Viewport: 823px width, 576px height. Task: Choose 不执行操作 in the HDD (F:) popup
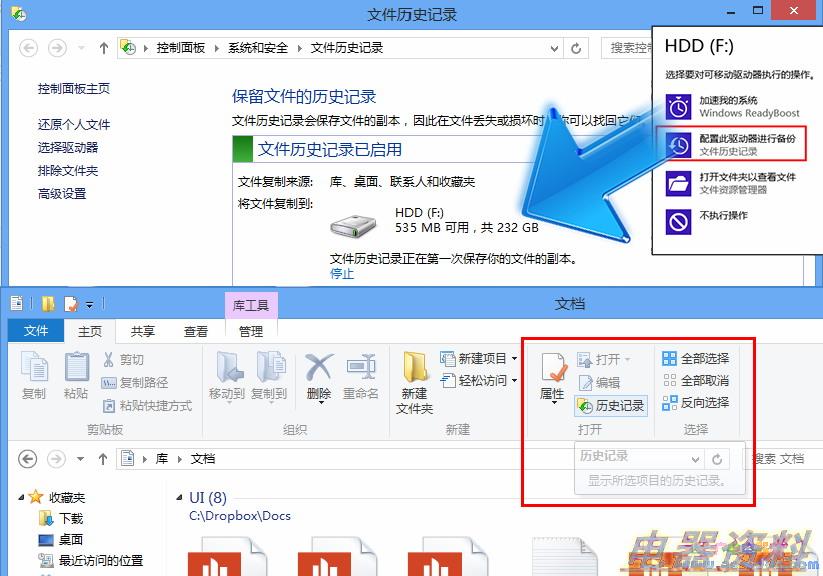point(722,216)
